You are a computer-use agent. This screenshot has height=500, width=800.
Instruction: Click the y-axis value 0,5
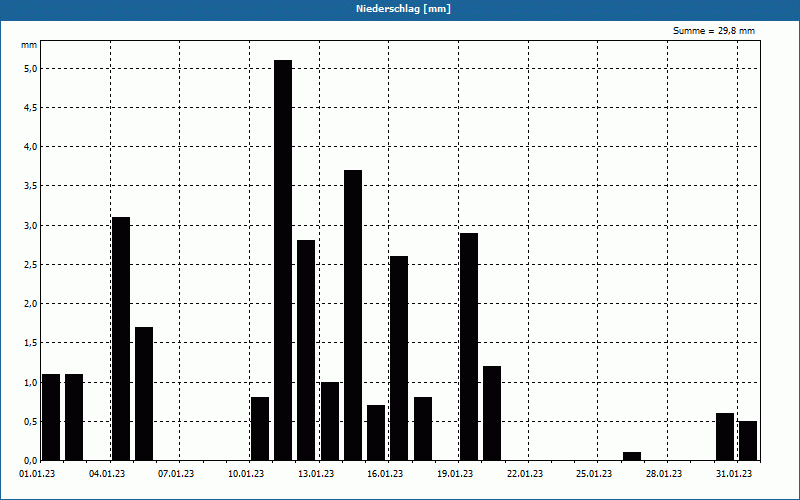(x=30, y=421)
